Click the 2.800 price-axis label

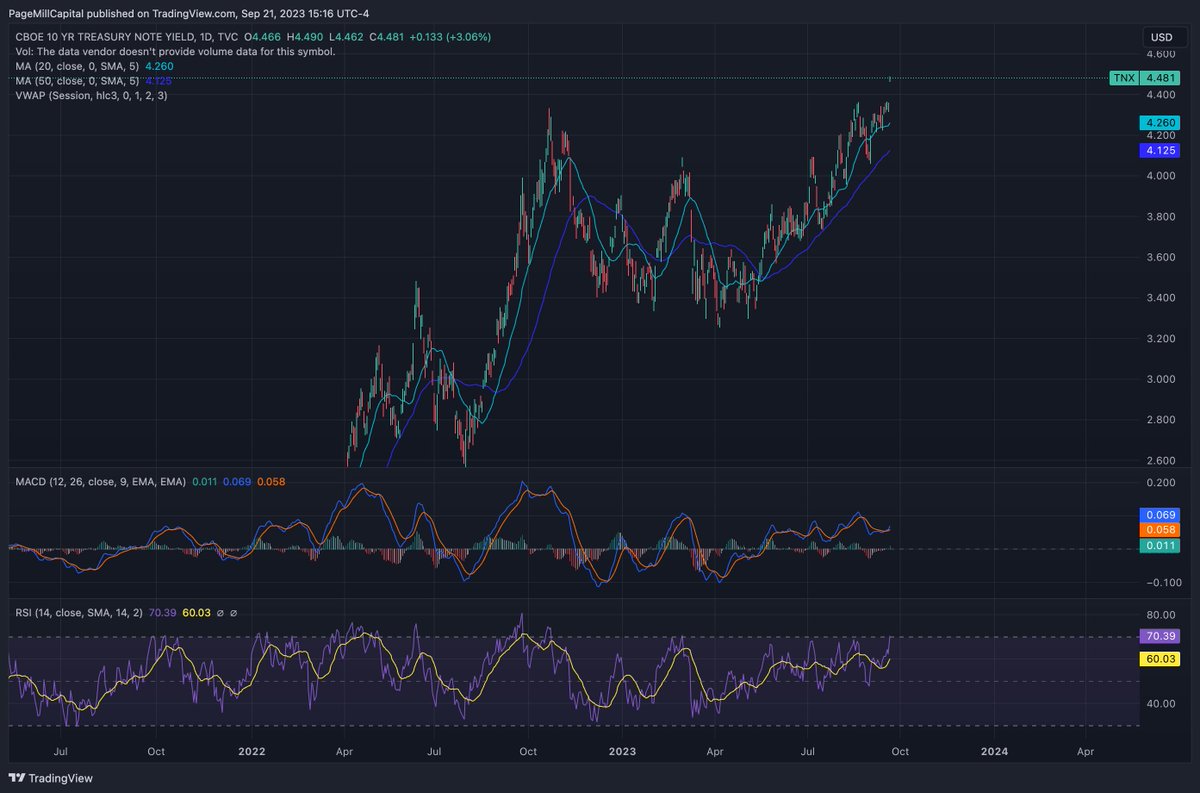click(x=1160, y=420)
